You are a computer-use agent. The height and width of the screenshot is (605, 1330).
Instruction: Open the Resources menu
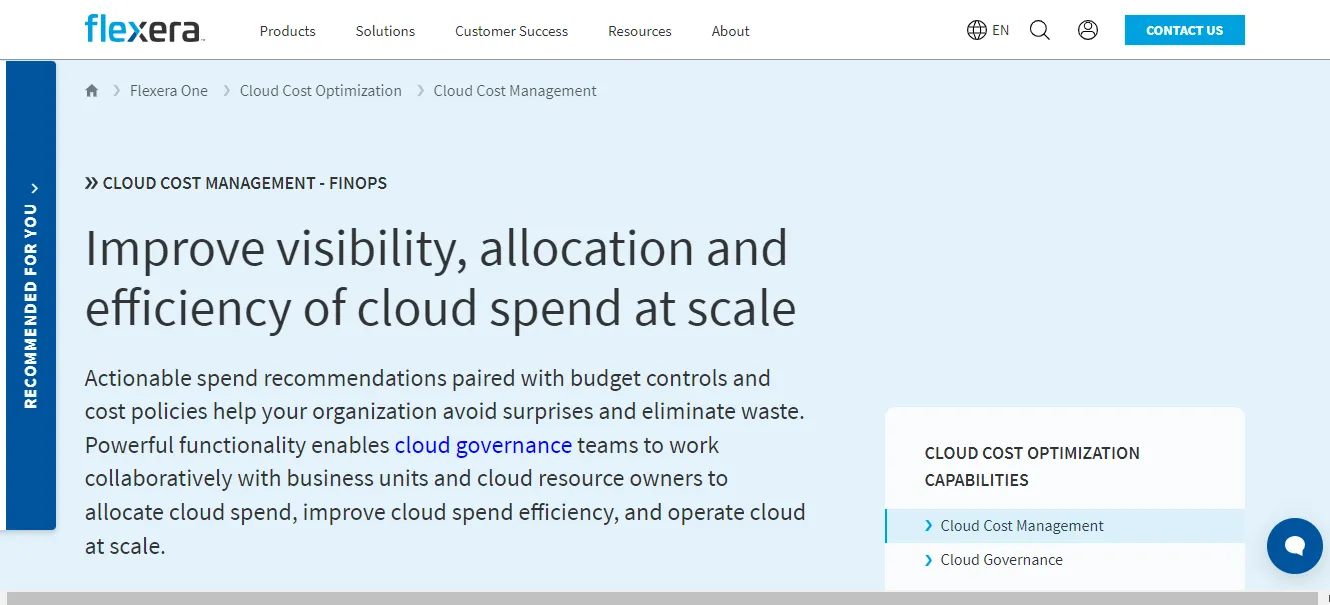click(x=640, y=31)
